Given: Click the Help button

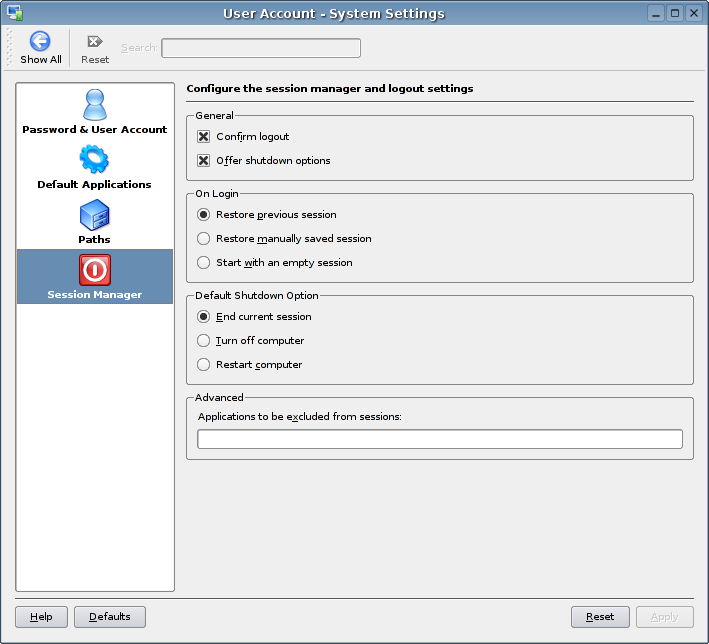Looking at the screenshot, I should point(41,617).
